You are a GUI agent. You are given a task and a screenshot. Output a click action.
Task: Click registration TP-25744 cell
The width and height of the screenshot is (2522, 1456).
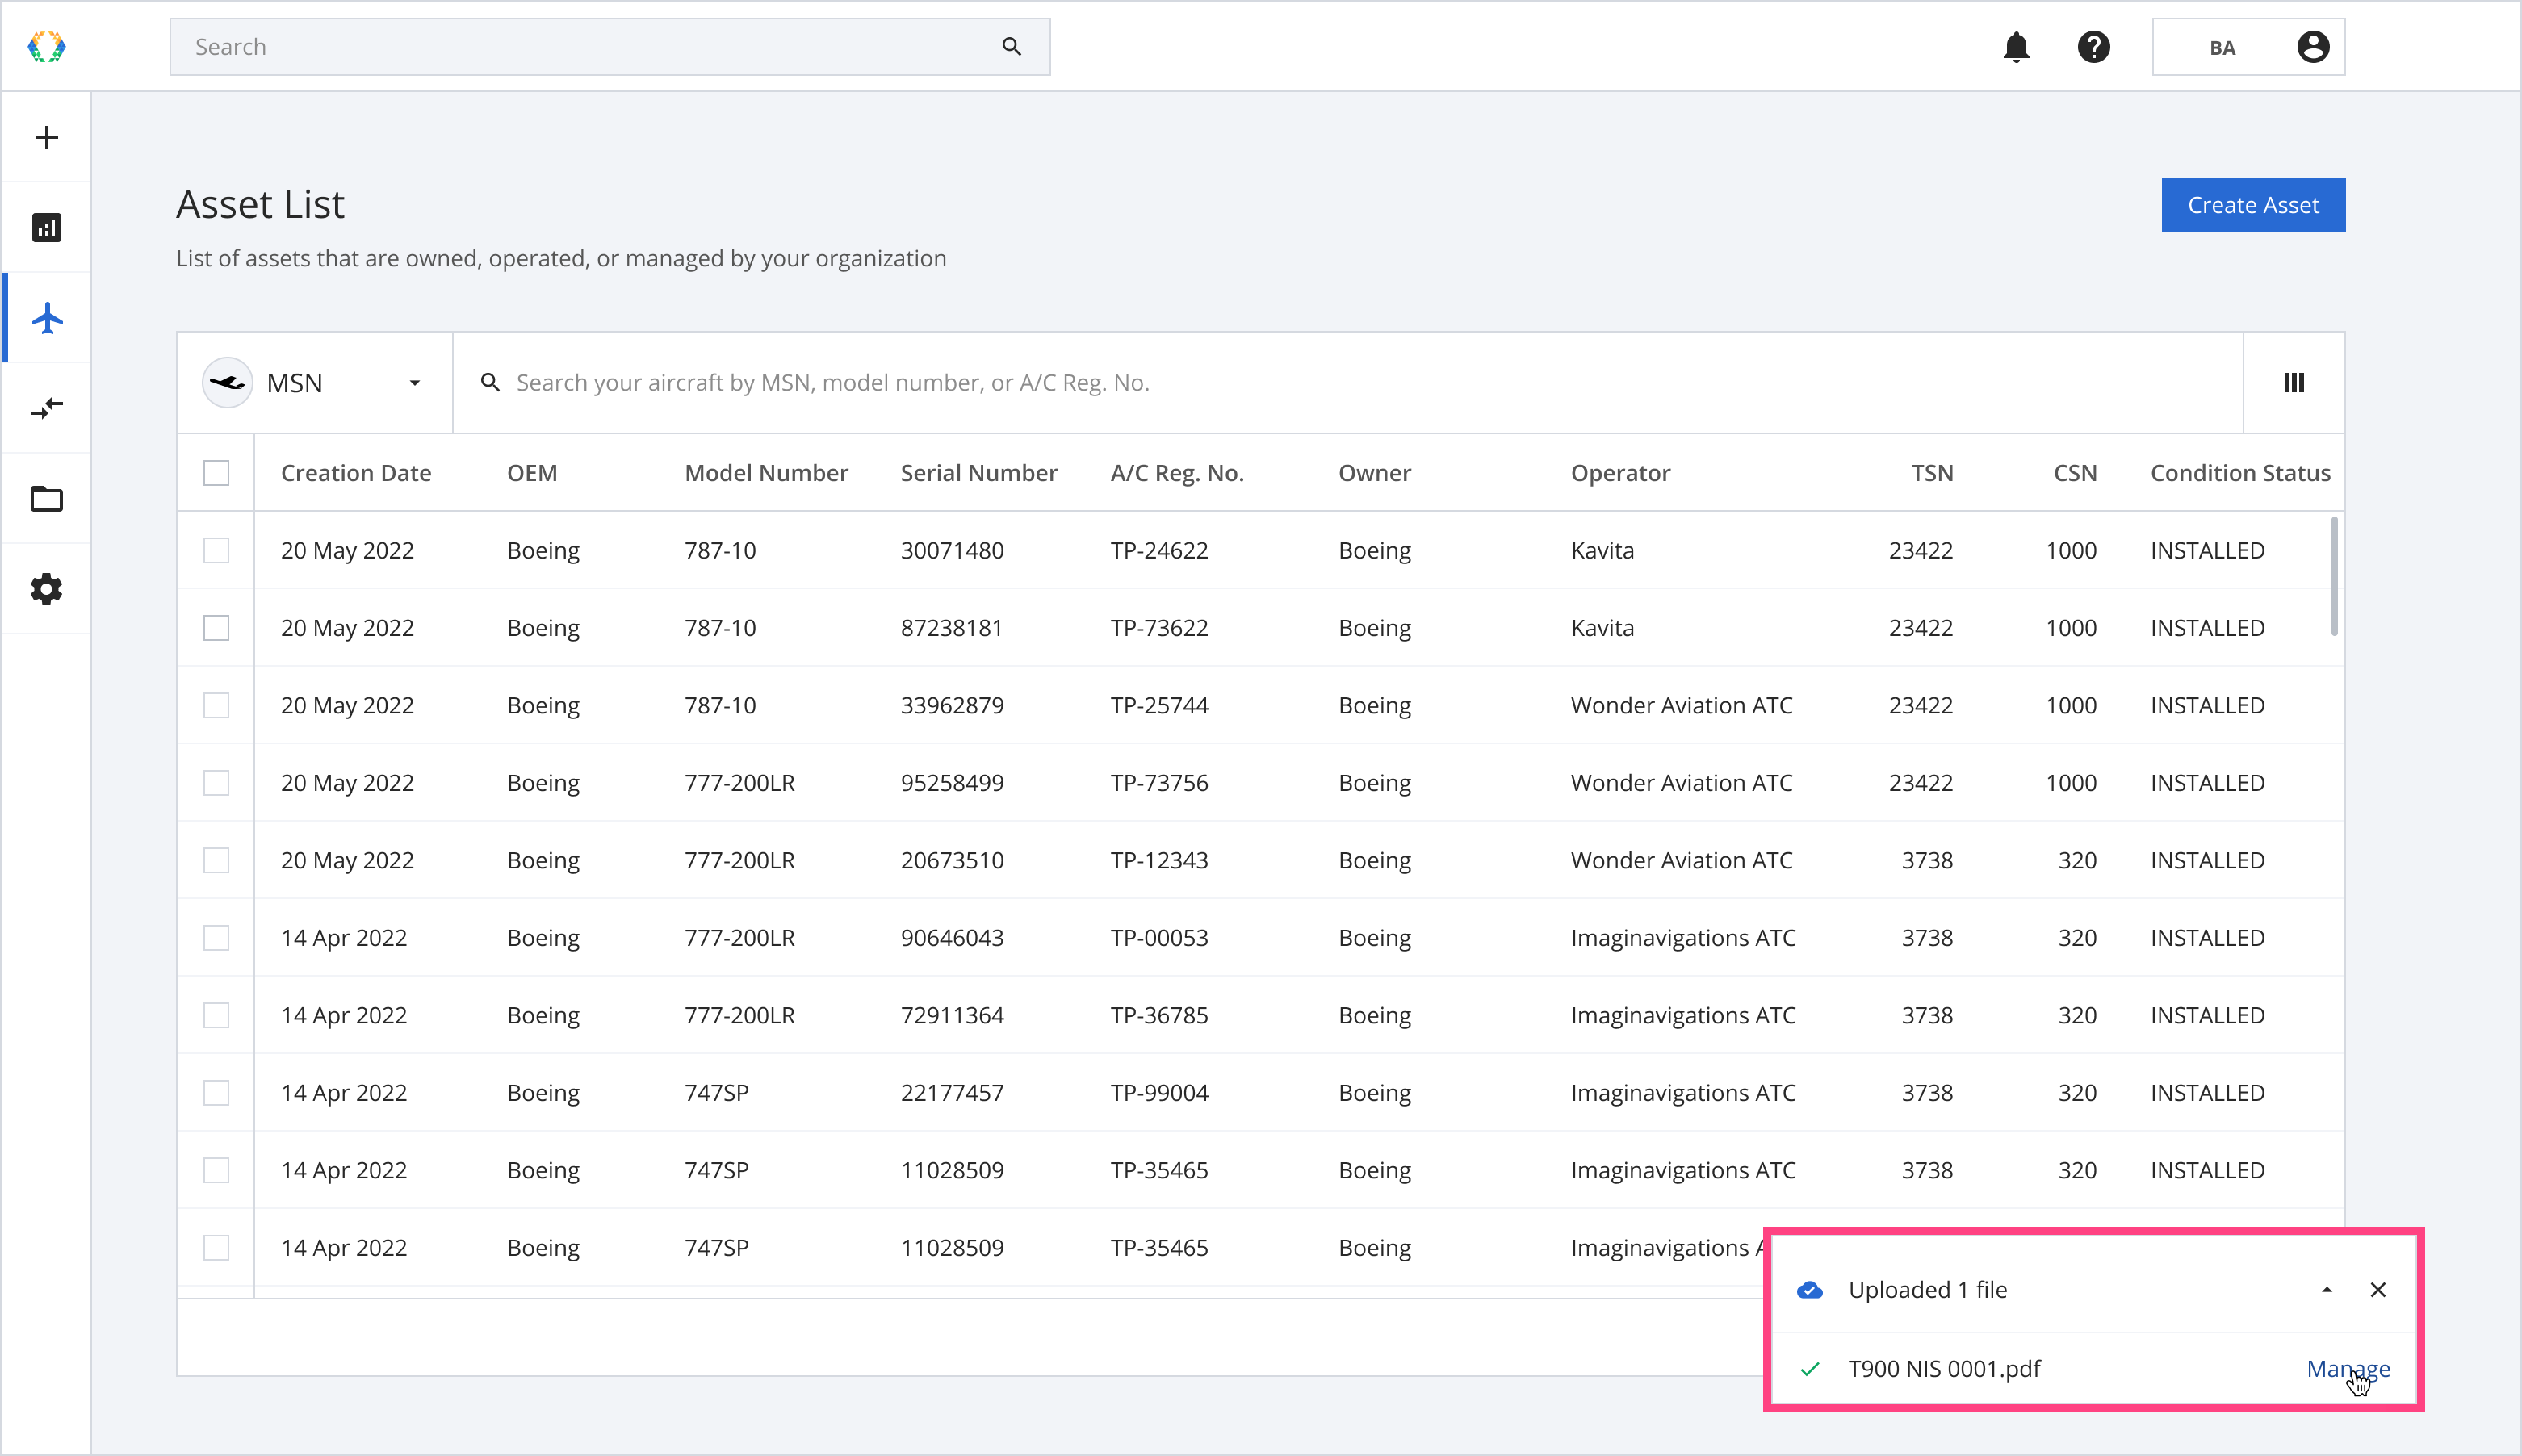[x=1159, y=705]
